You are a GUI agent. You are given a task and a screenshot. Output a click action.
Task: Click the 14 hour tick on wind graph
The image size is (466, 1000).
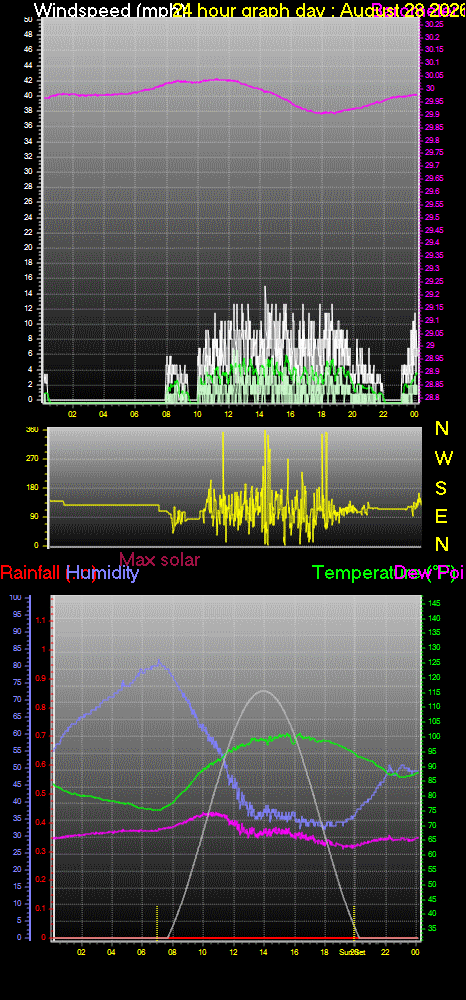tap(259, 414)
